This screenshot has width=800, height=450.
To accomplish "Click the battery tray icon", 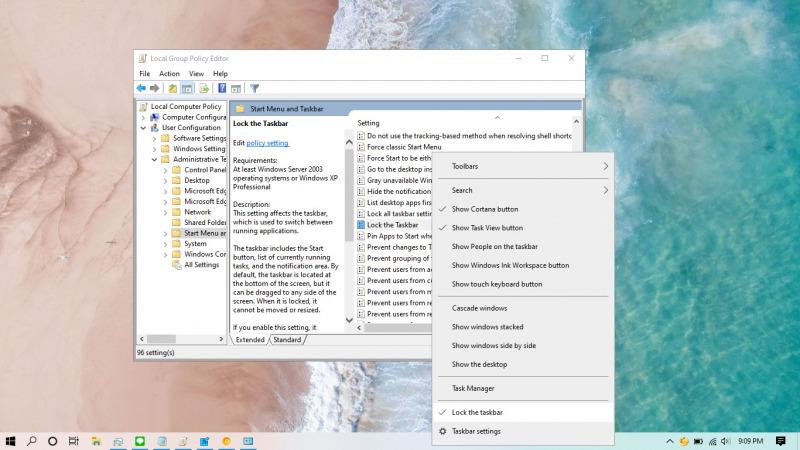I will coord(698,441).
